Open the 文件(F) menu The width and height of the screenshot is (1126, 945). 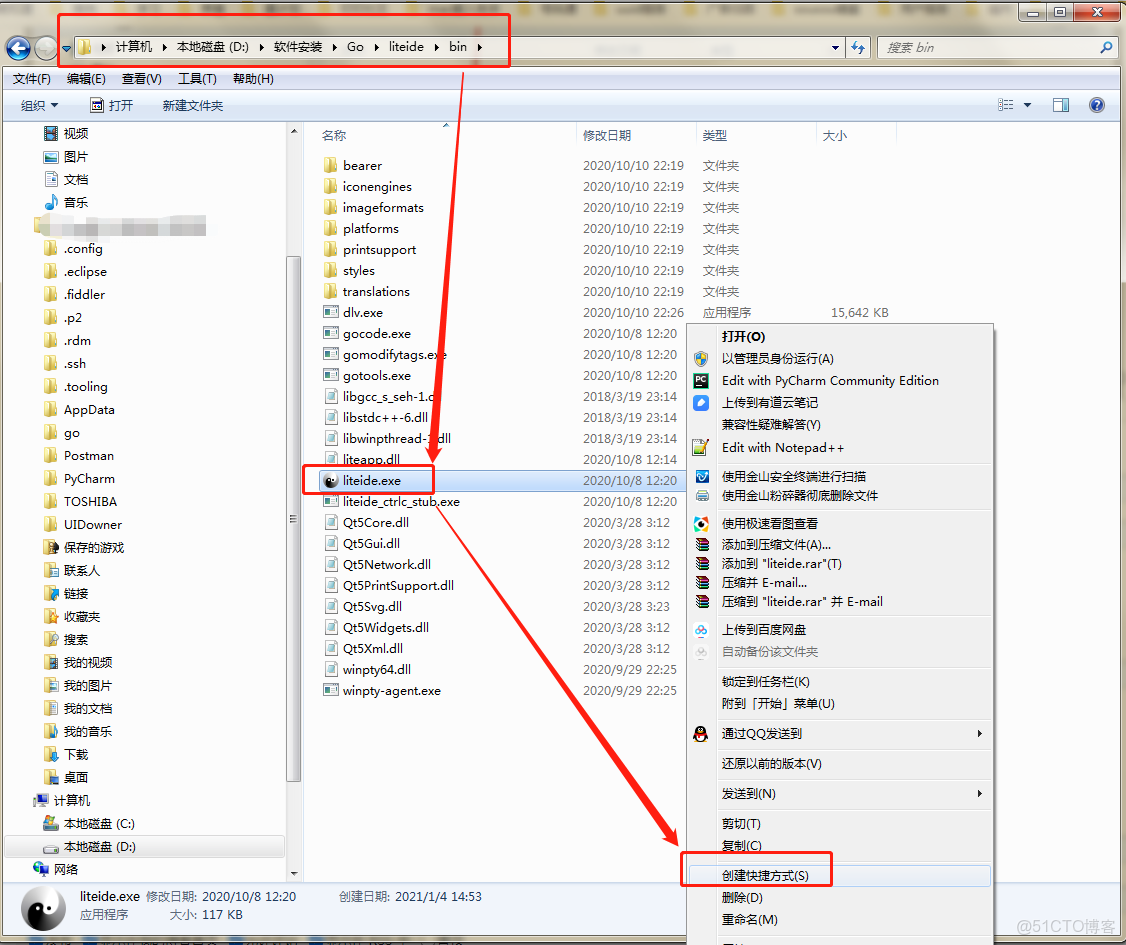pyautogui.click(x=32, y=79)
